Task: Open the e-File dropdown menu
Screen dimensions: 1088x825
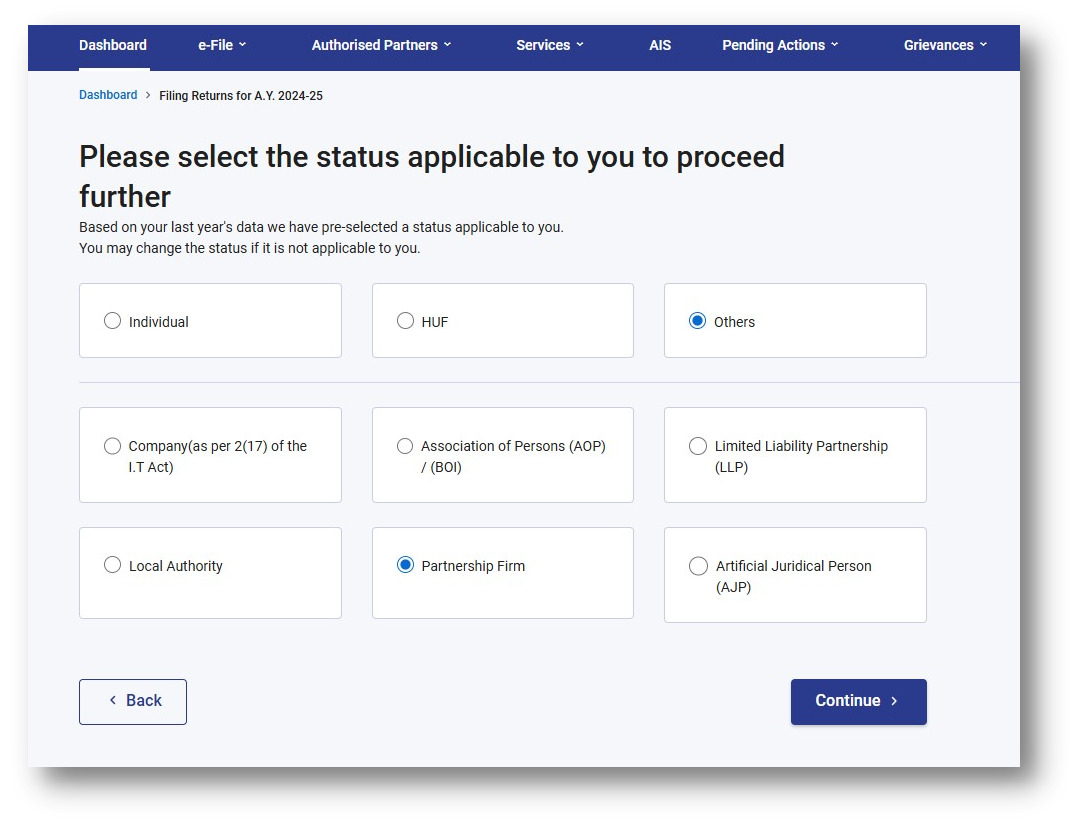Action: tap(222, 45)
